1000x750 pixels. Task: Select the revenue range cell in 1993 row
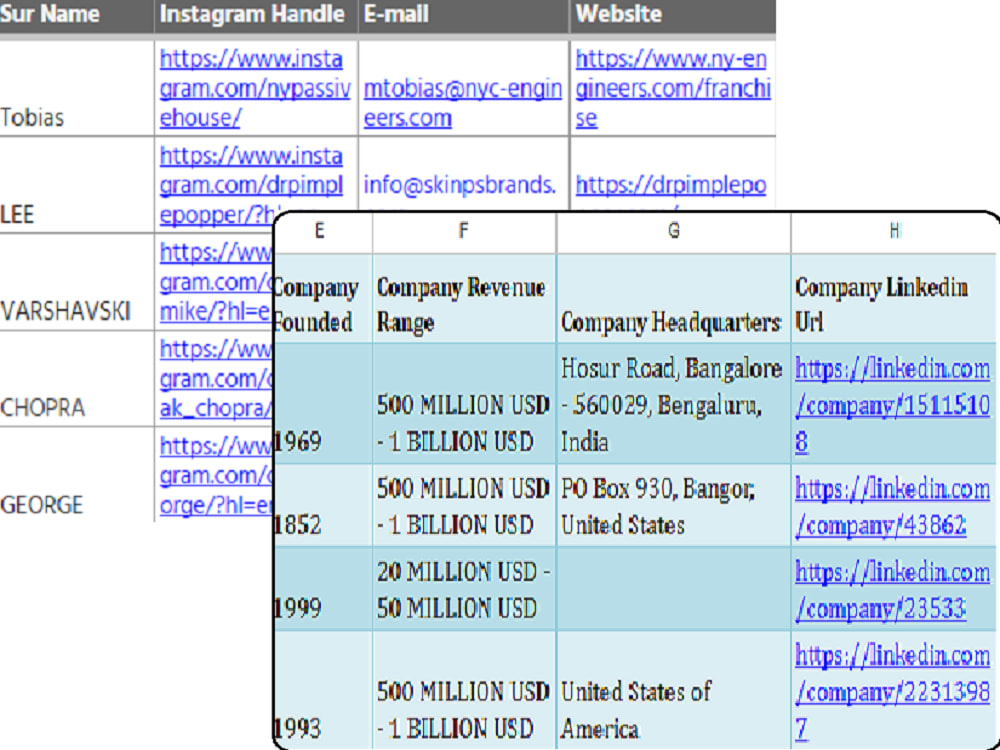coord(464,690)
